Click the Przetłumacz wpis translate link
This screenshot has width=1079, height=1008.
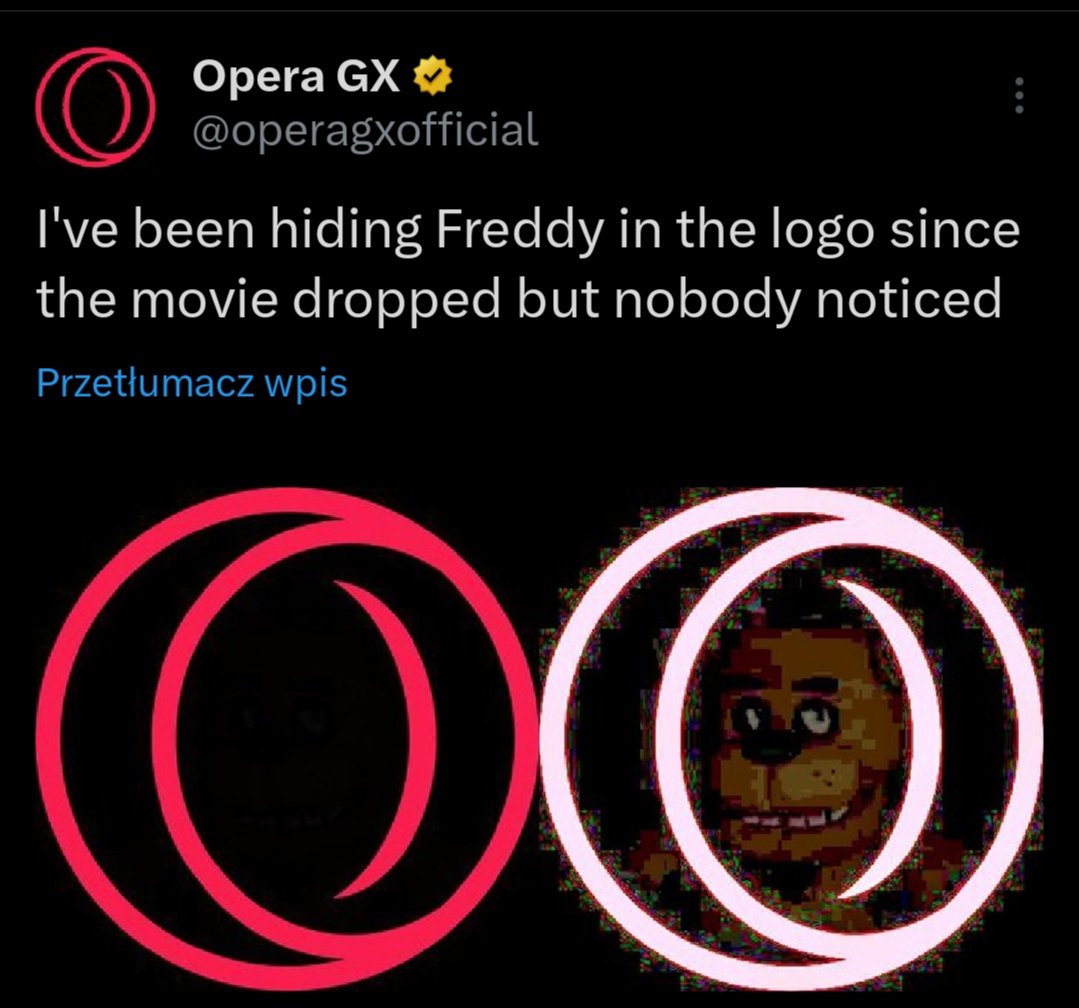click(191, 383)
